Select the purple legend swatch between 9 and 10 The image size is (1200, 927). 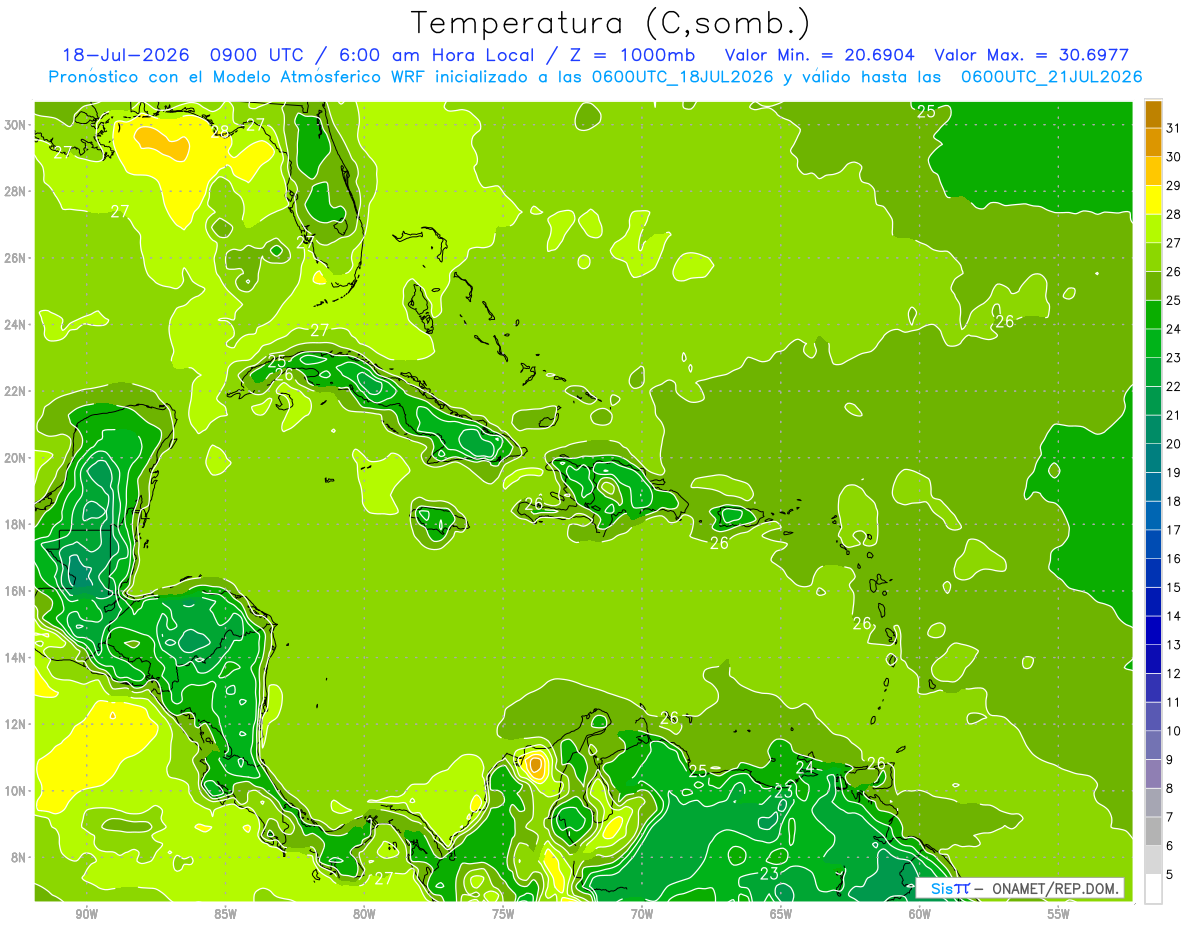pos(1153,745)
